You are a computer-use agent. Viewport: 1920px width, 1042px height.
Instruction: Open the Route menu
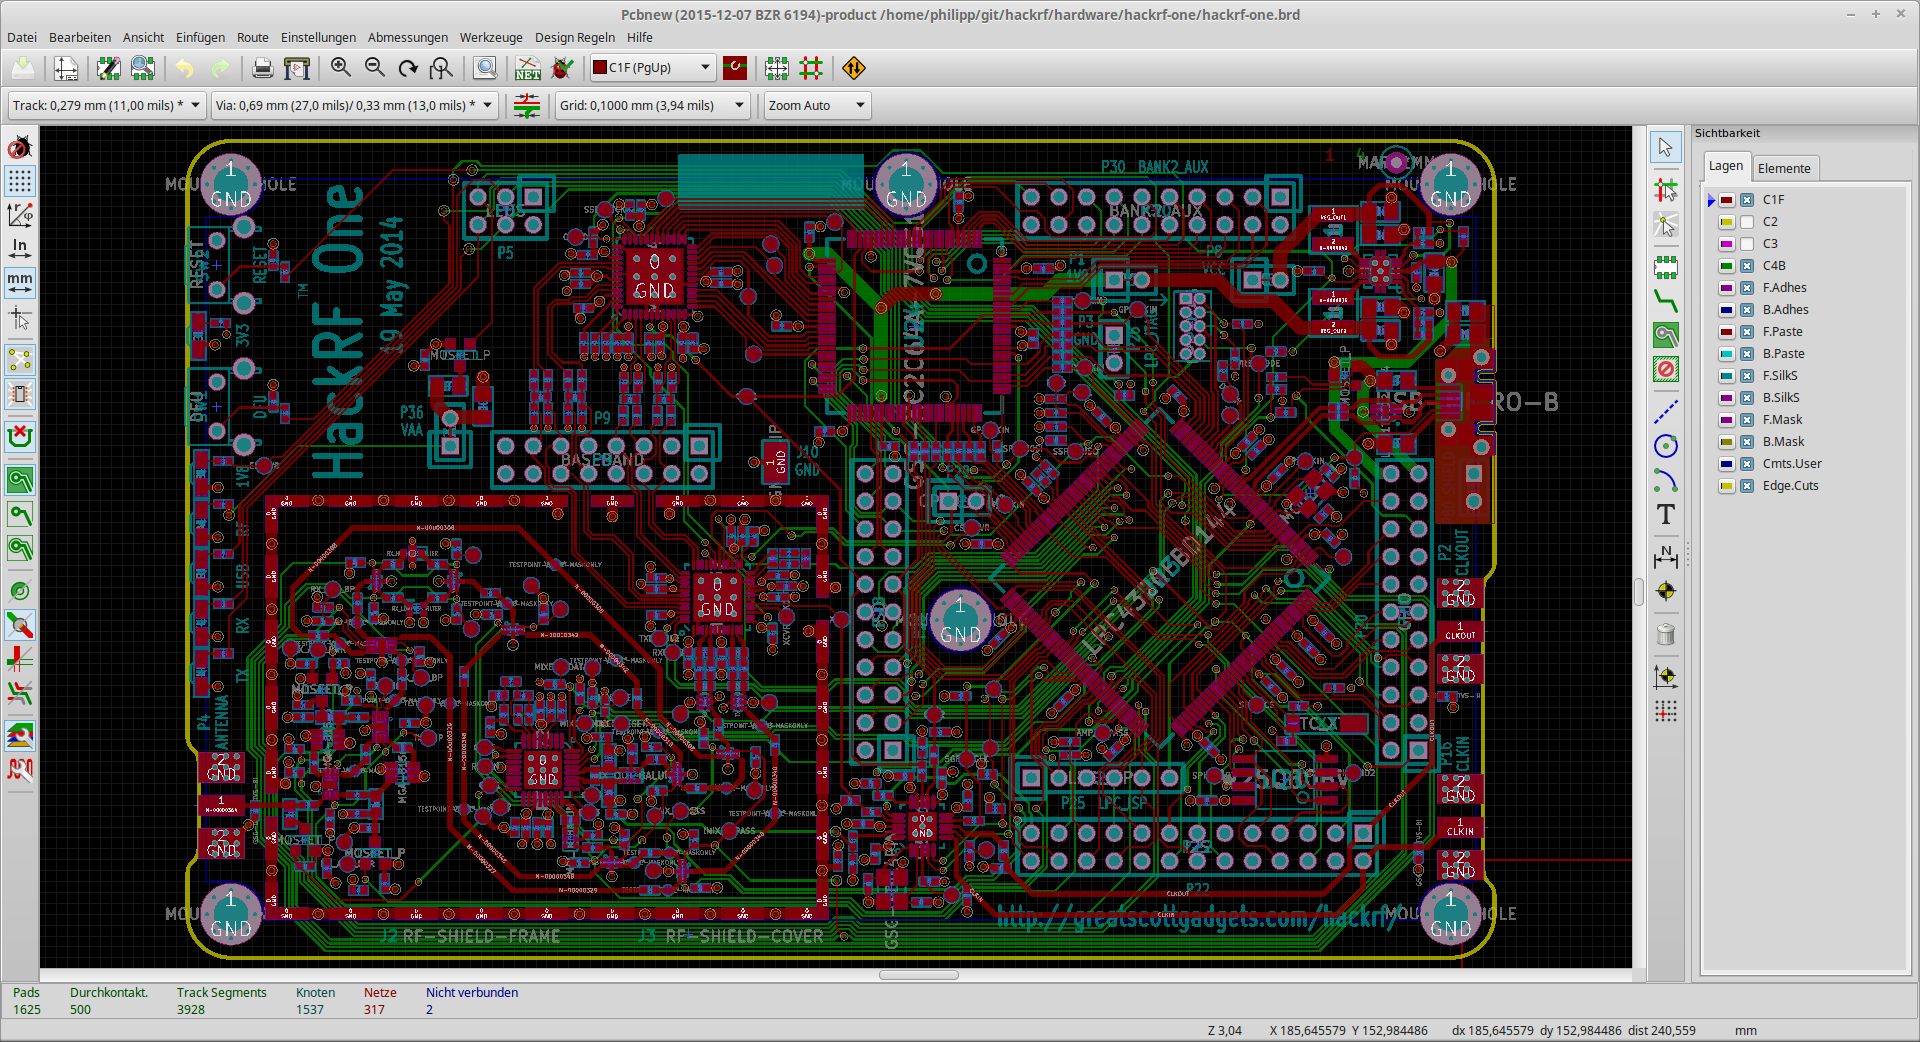click(252, 37)
